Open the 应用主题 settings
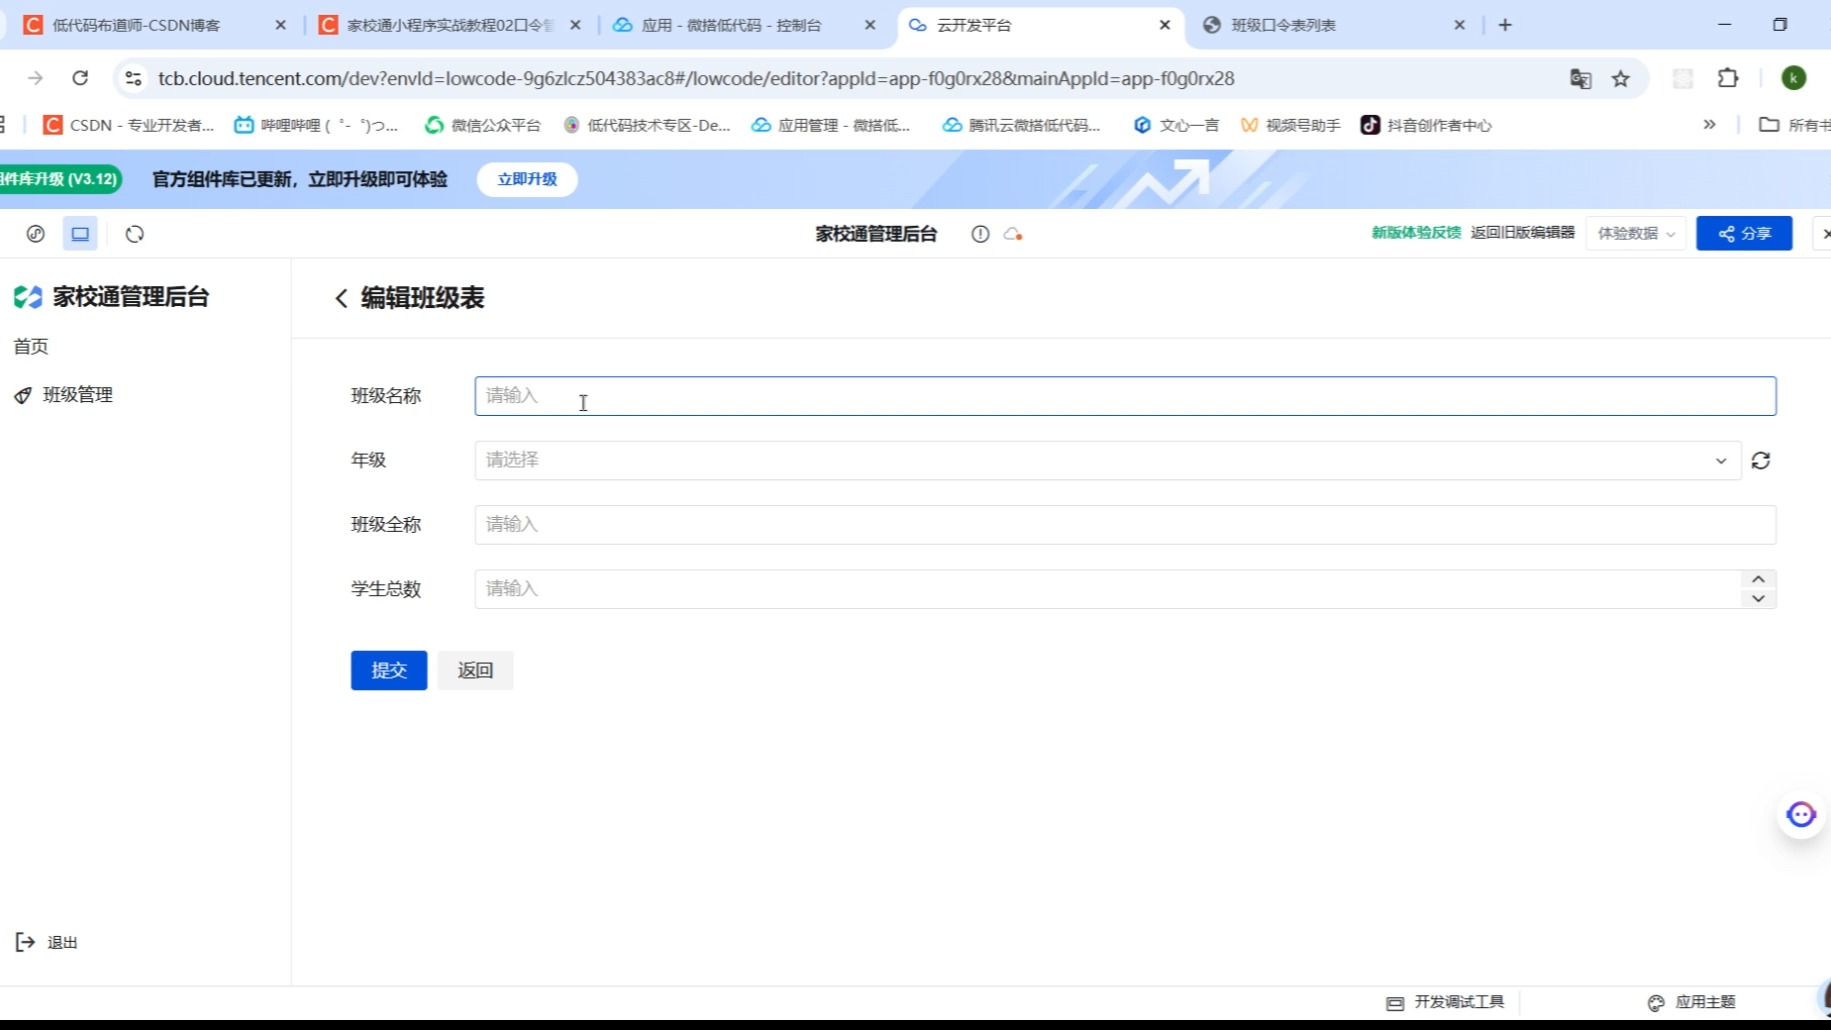The height and width of the screenshot is (1030, 1831). 1692,1002
